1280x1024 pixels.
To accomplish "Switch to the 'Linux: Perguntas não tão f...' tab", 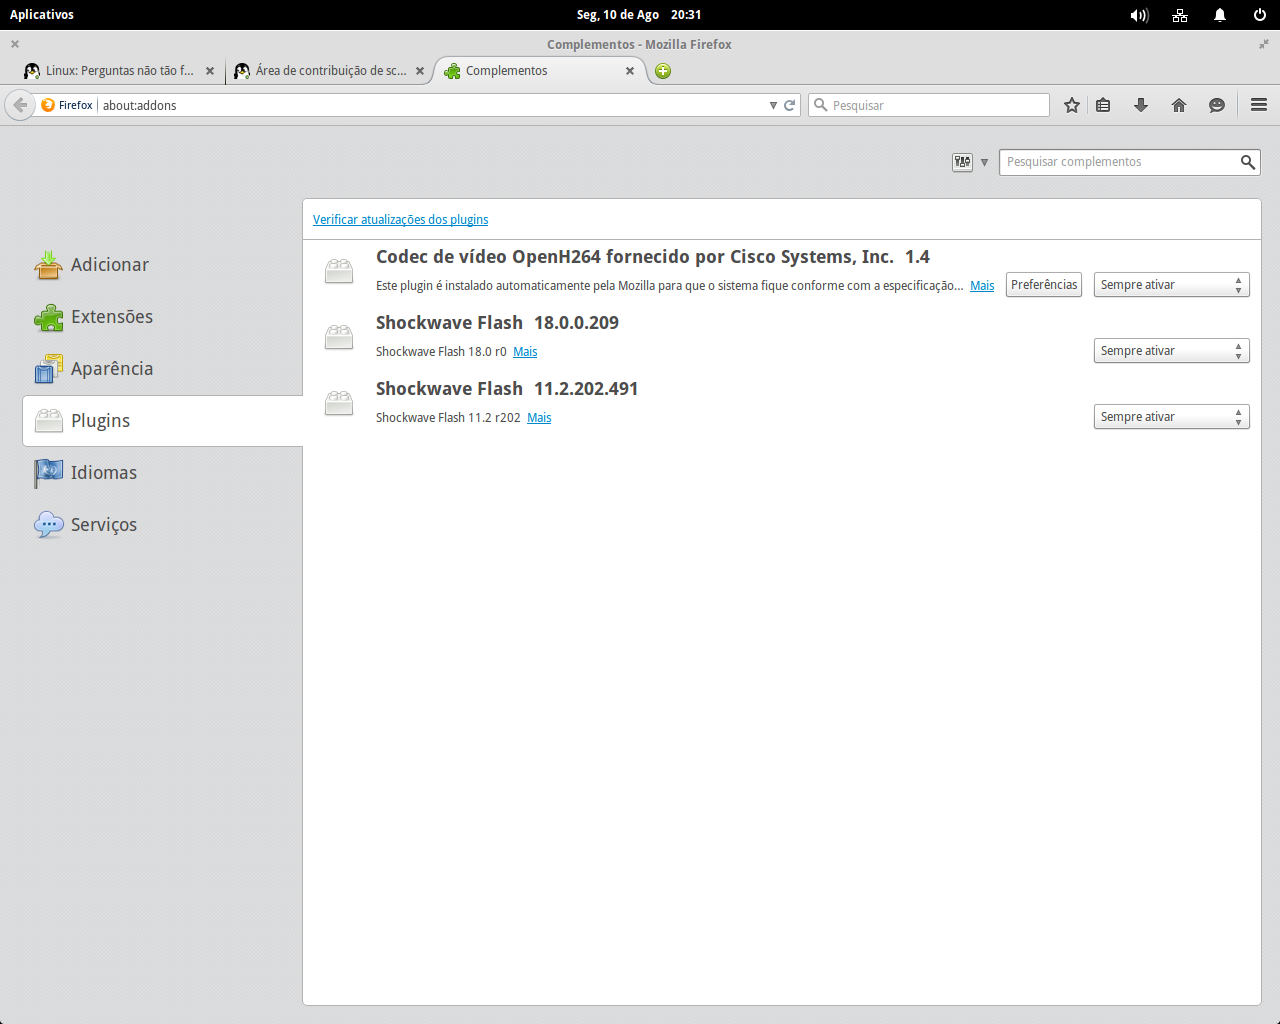I will click(x=118, y=71).
